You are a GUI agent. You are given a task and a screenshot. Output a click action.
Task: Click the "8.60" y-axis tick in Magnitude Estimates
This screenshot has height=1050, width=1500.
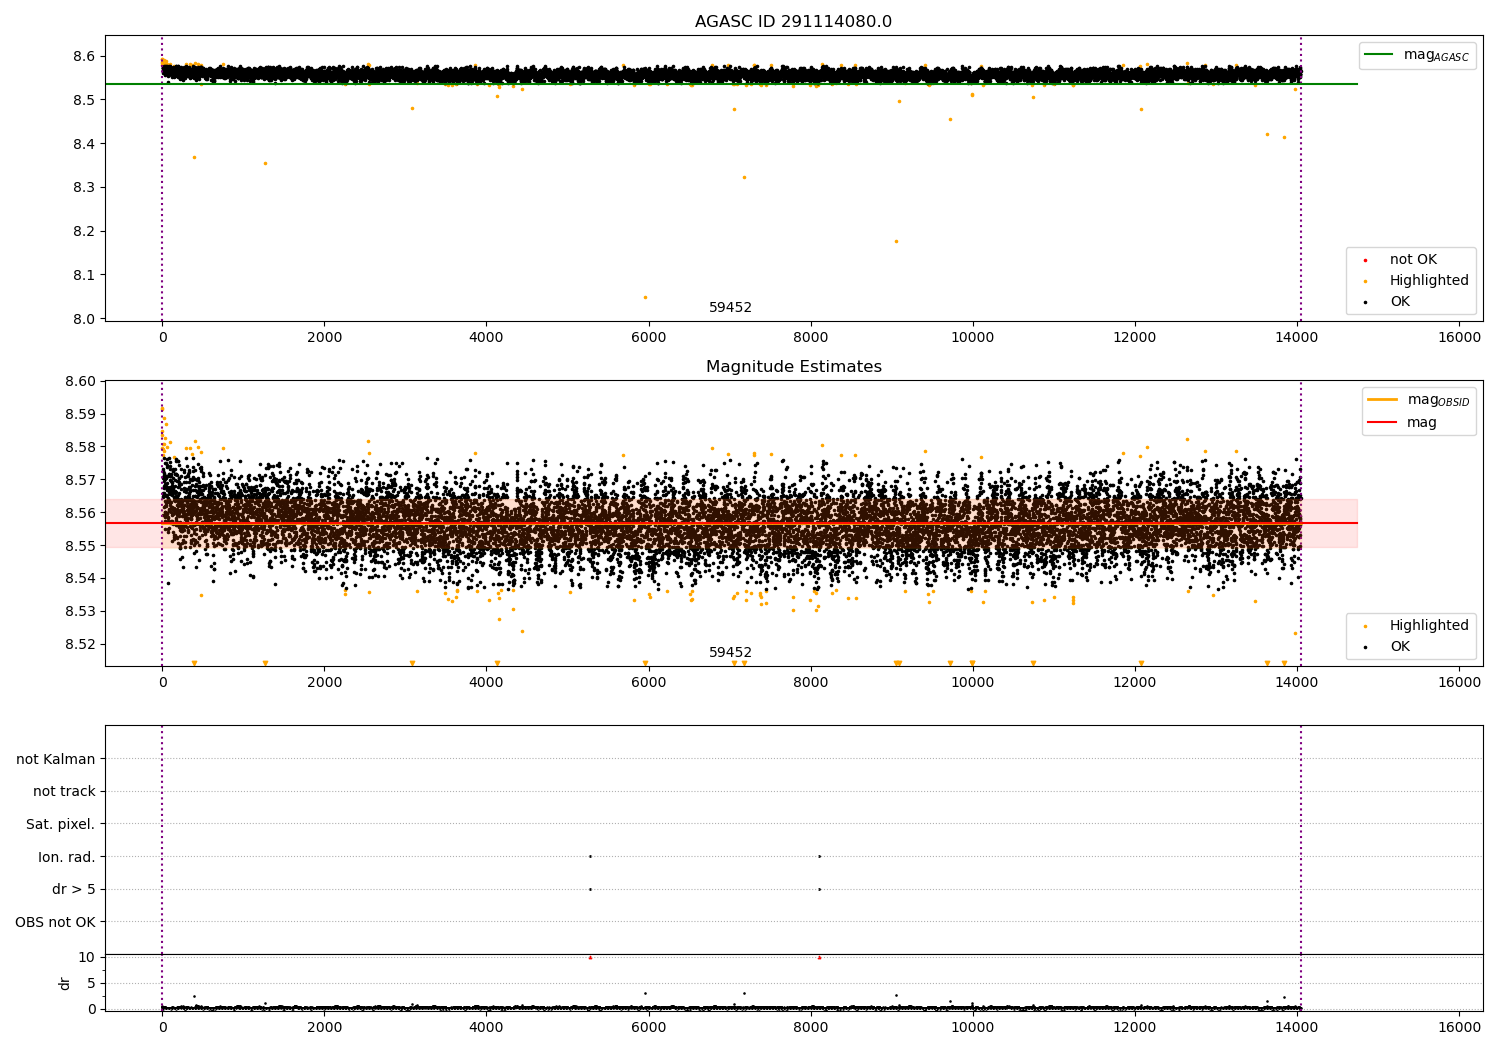(x=80, y=381)
